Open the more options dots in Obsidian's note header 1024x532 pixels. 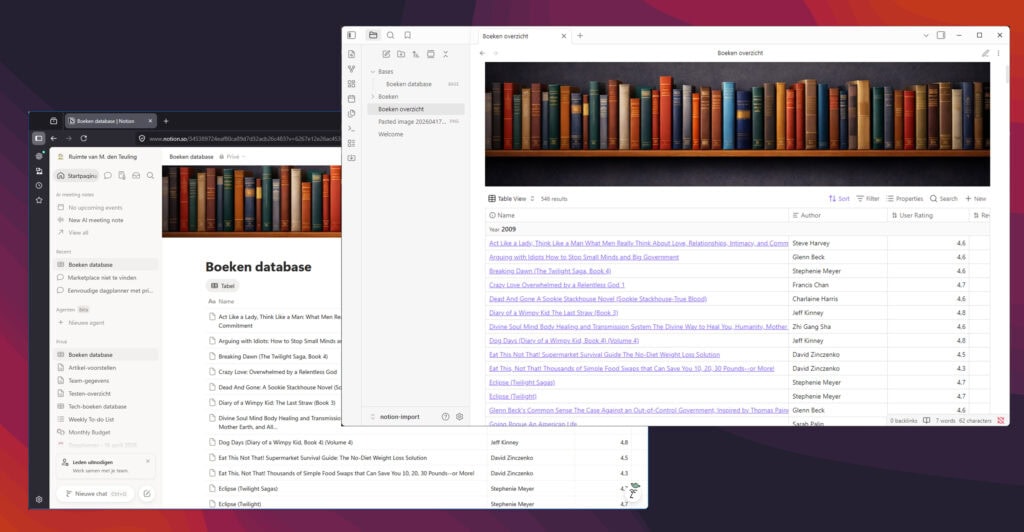pyautogui.click(x=999, y=53)
